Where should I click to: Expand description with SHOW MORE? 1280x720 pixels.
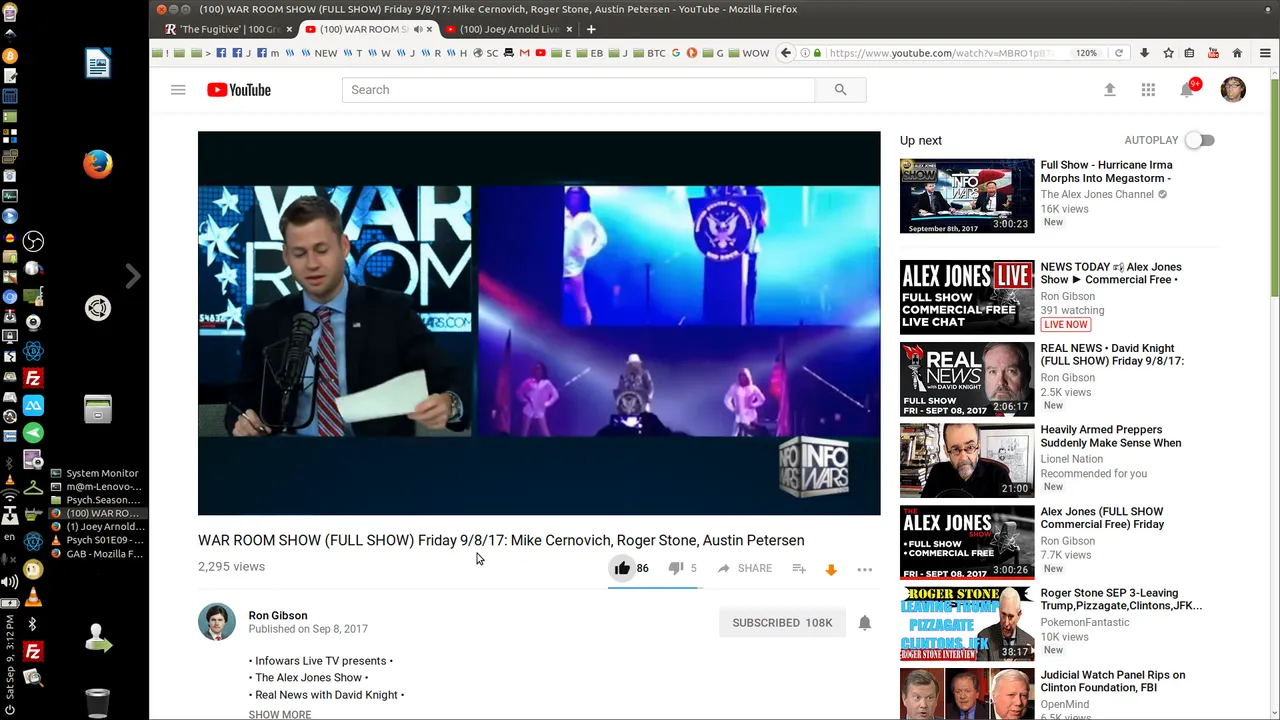tap(280, 714)
